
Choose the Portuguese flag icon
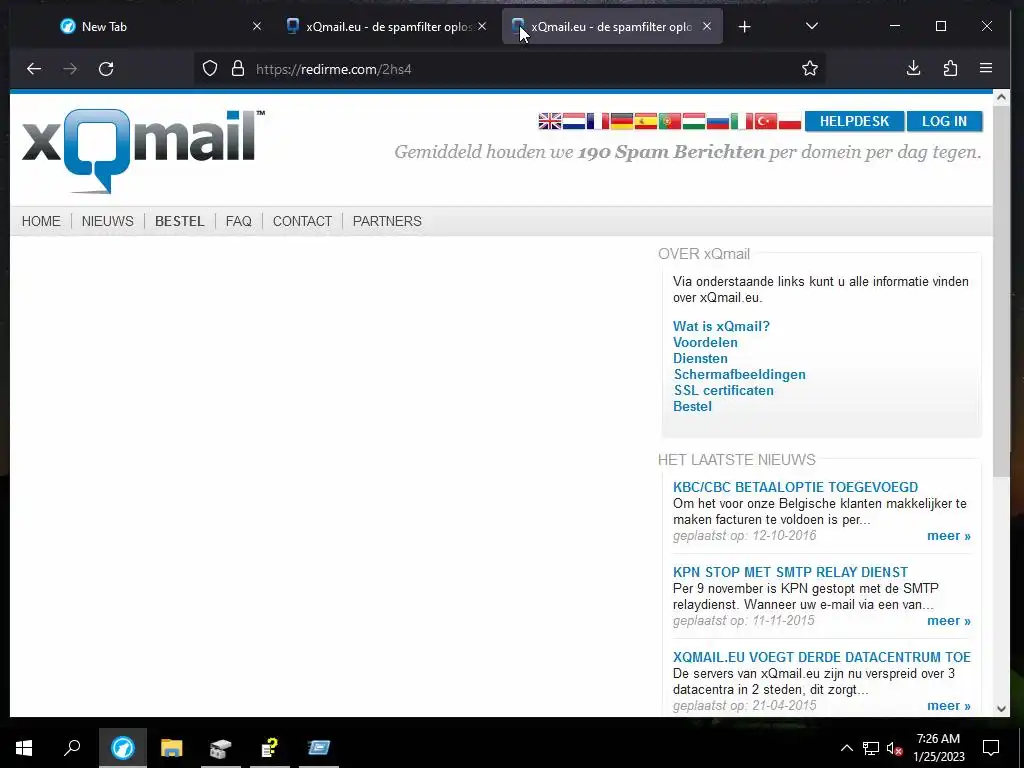[669, 121]
